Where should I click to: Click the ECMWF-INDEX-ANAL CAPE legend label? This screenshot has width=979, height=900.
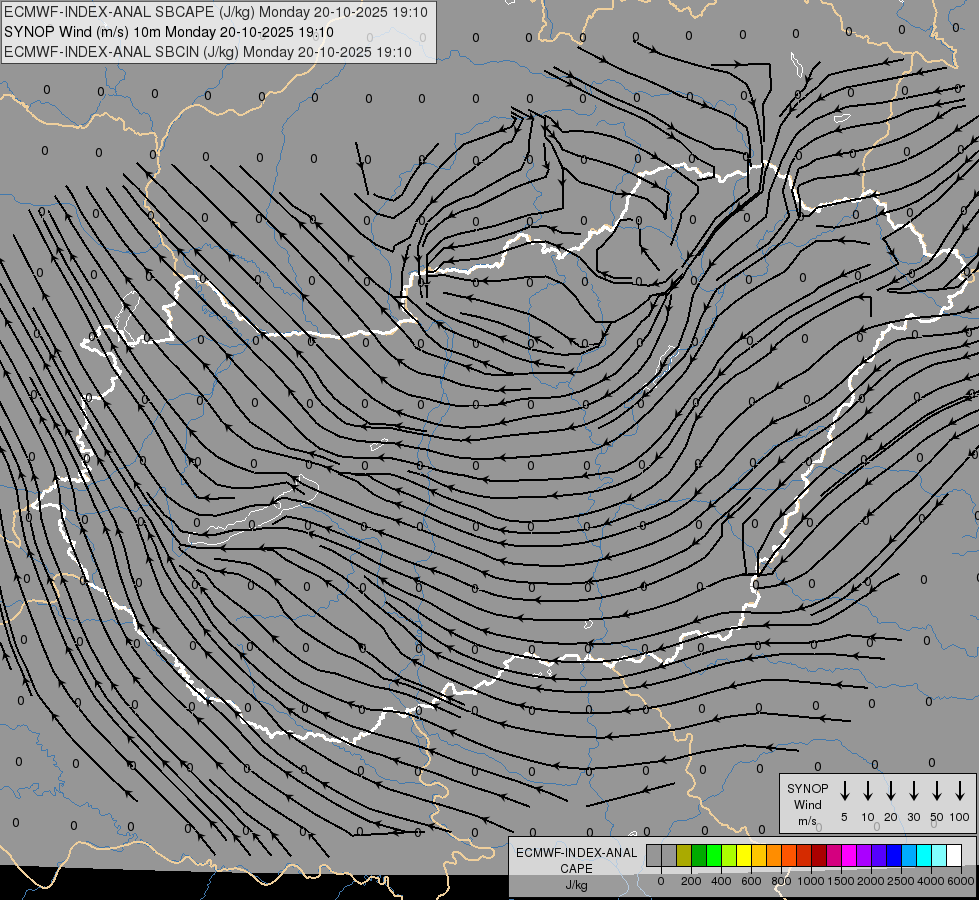coord(576,860)
